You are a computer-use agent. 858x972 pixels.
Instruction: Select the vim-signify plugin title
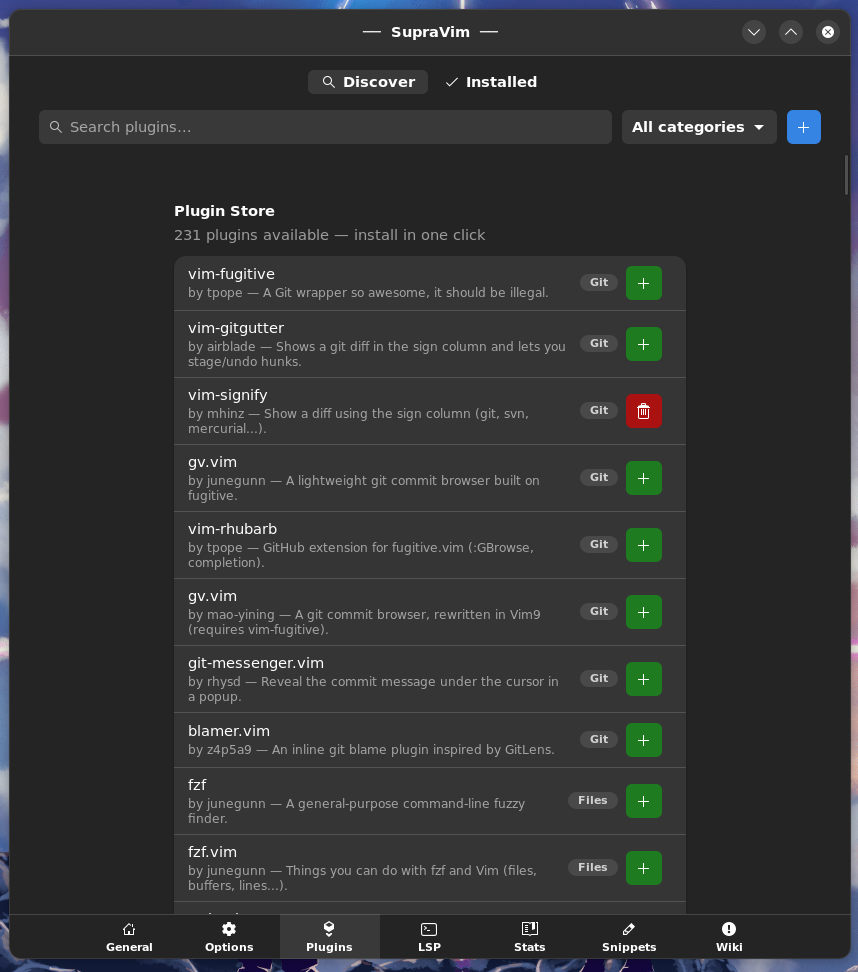[228, 395]
